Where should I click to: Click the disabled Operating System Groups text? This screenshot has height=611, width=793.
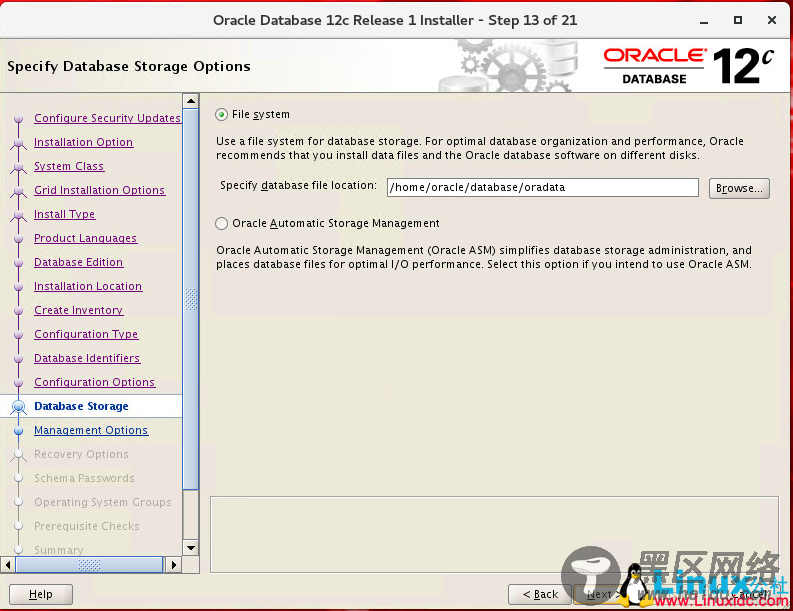click(x=103, y=502)
